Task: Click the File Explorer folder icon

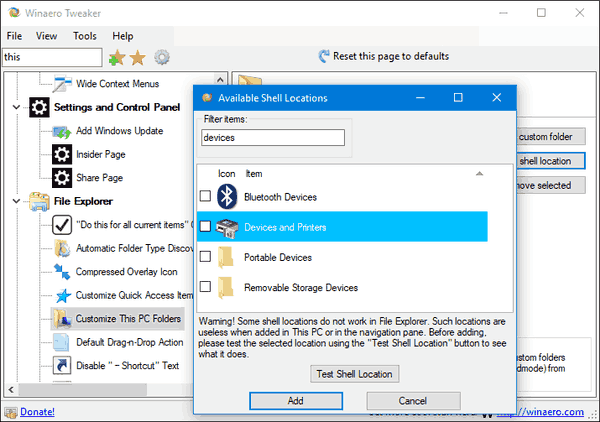Action: [x=39, y=201]
